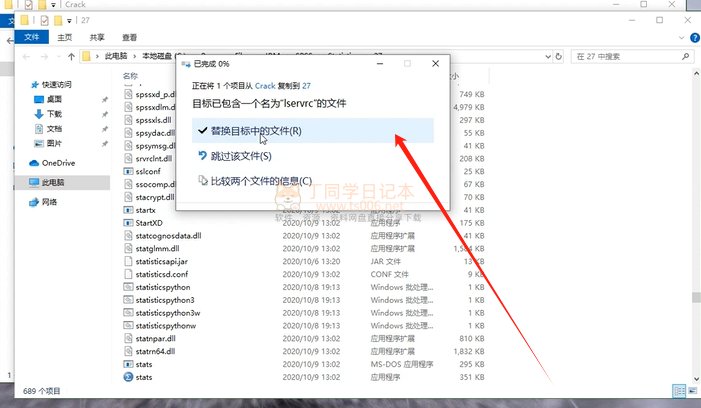Viewport: 701px width, 408px height.
Task: Select the statcognosdata.dll file
Action: [169, 236]
